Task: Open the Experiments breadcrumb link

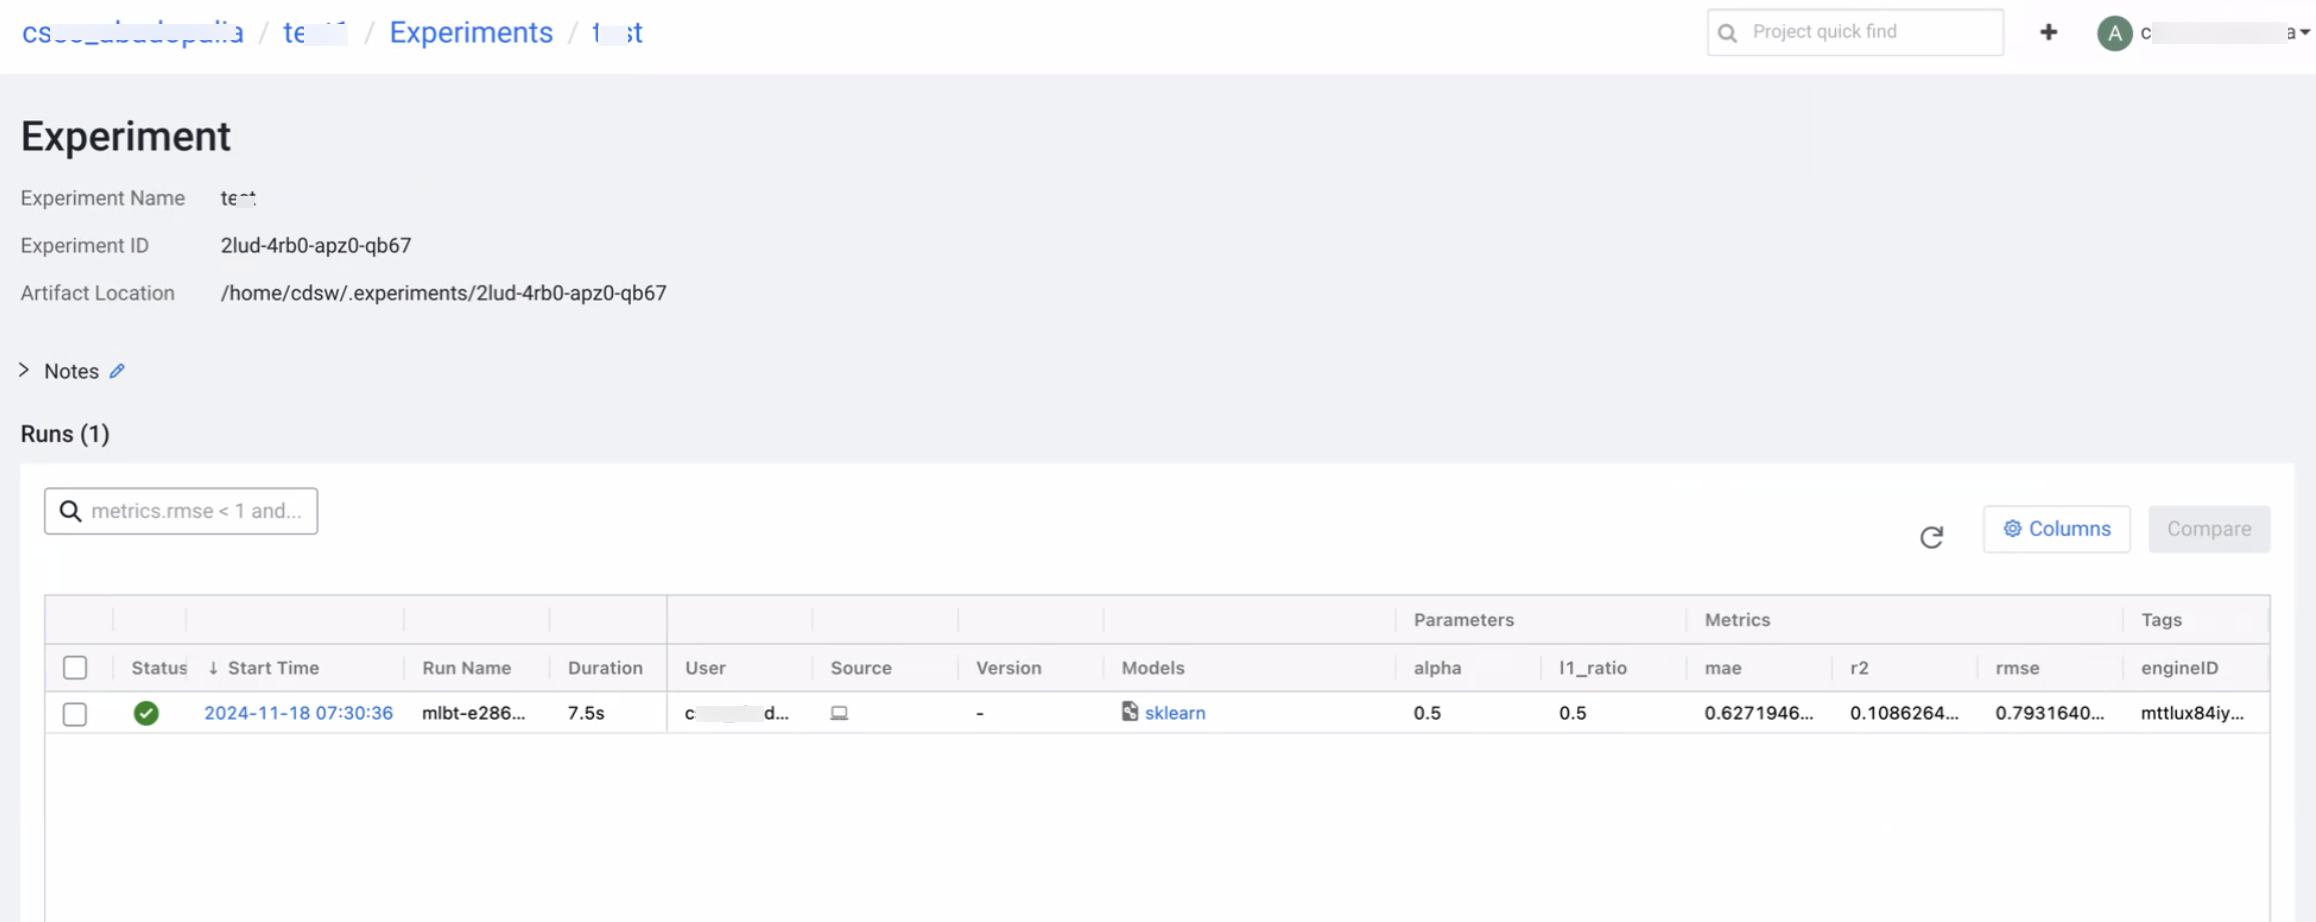Action: pos(470,33)
